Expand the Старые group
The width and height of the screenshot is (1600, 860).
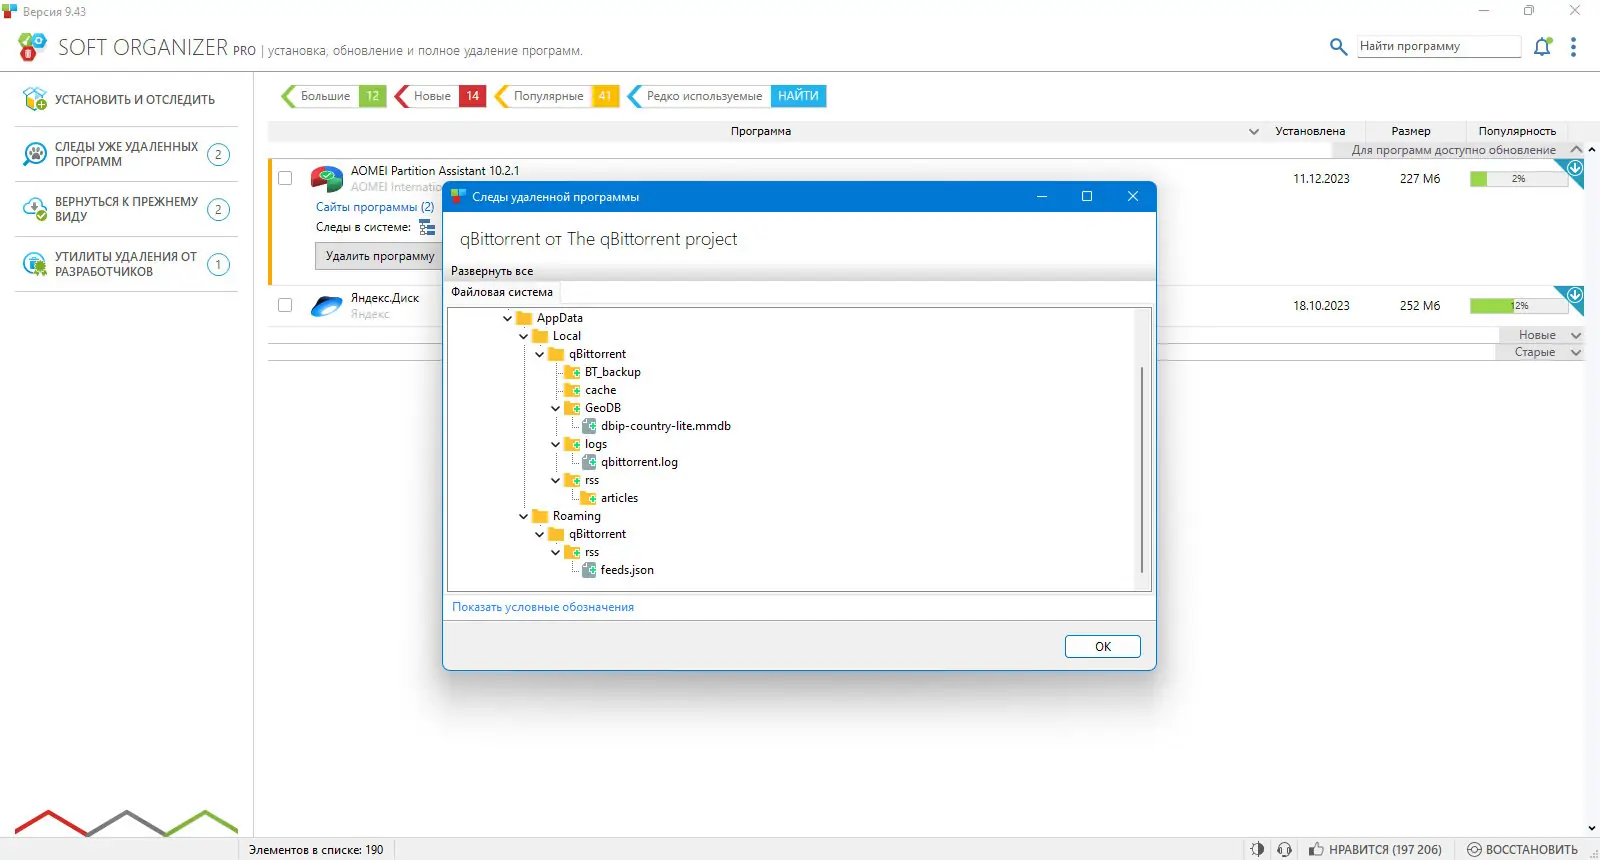click(1576, 352)
